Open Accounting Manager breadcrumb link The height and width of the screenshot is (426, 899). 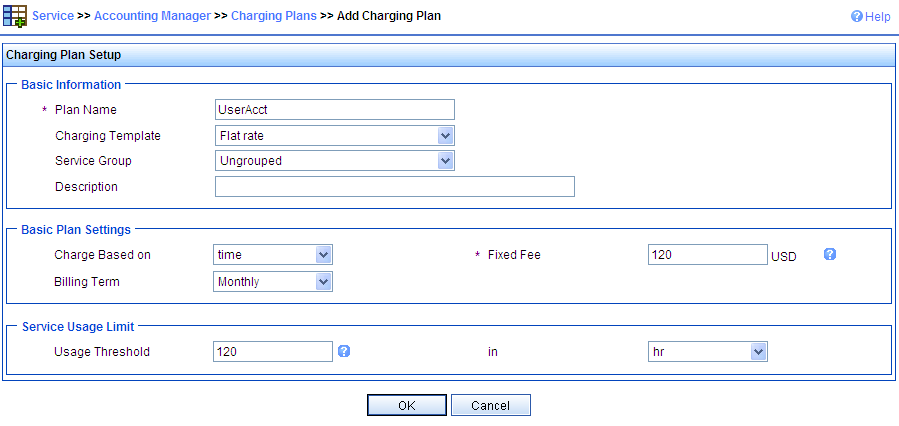click(x=152, y=16)
